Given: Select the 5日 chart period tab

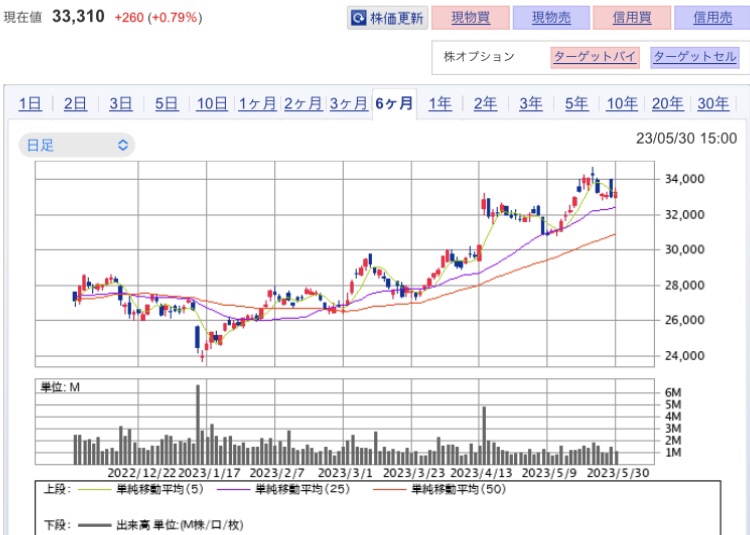Looking at the screenshot, I should pos(166,103).
